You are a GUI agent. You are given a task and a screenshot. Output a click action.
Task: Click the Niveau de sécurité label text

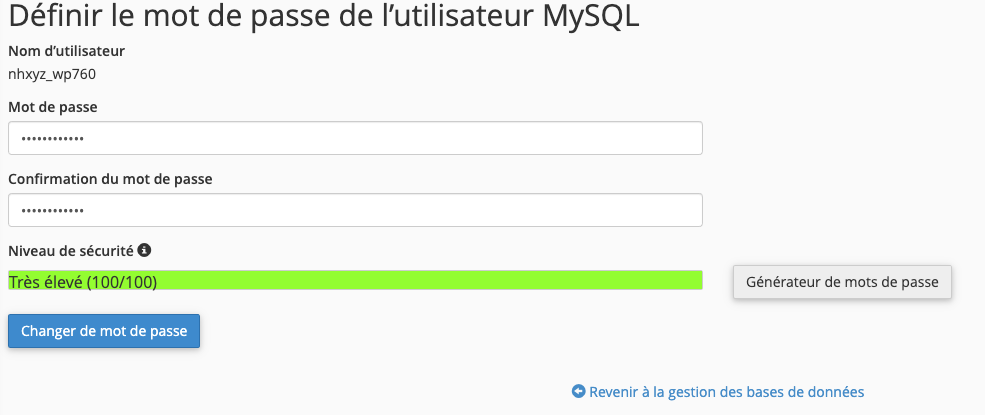coord(71,251)
